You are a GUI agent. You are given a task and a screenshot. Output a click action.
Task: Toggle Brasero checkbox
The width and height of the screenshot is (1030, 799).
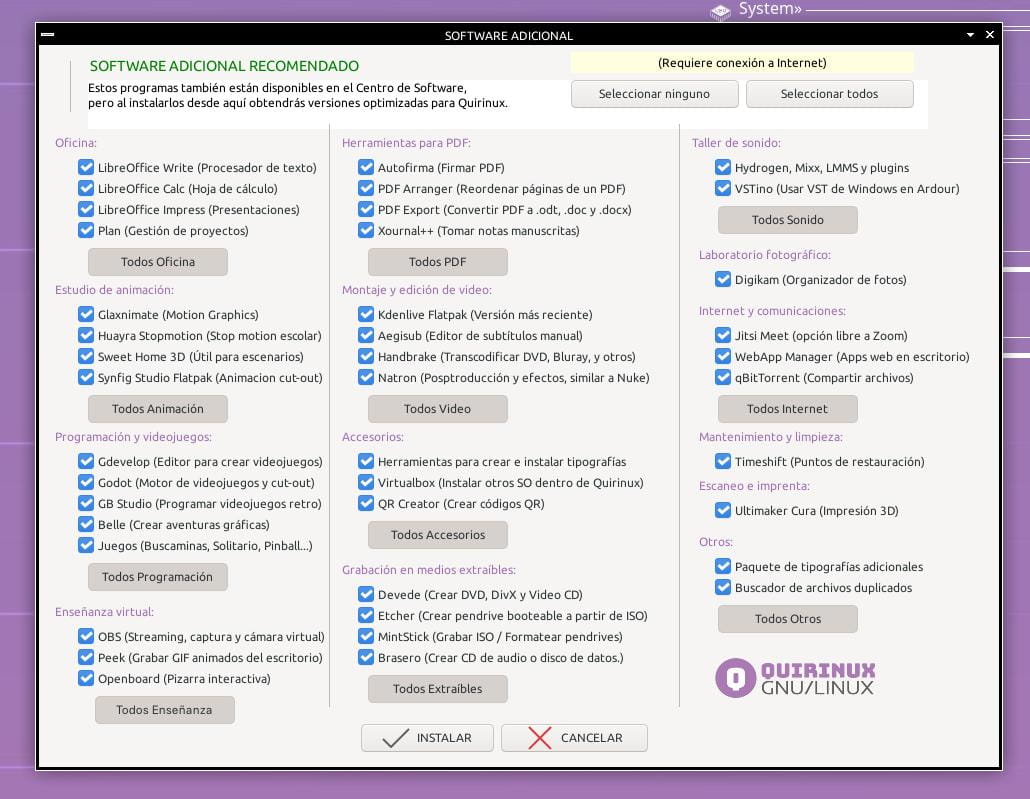coord(366,657)
